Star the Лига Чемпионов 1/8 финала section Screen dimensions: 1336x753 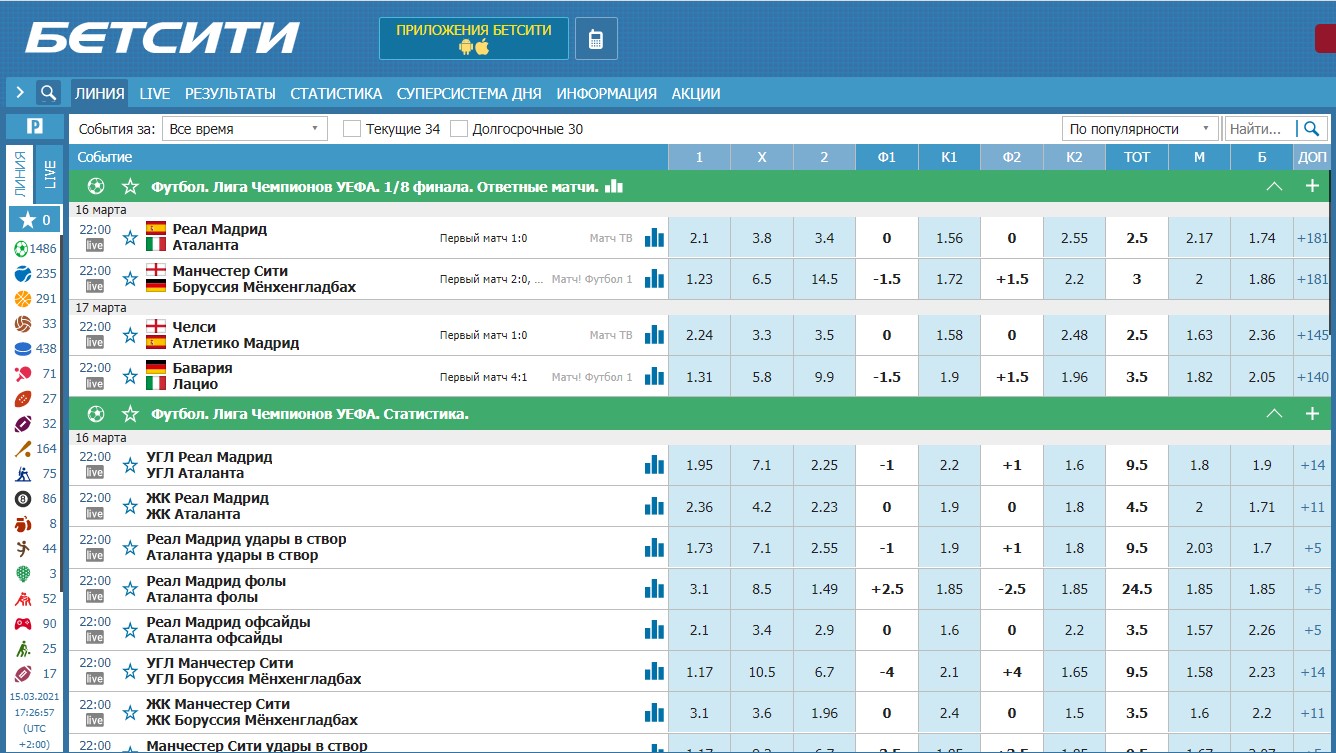point(130,186)
